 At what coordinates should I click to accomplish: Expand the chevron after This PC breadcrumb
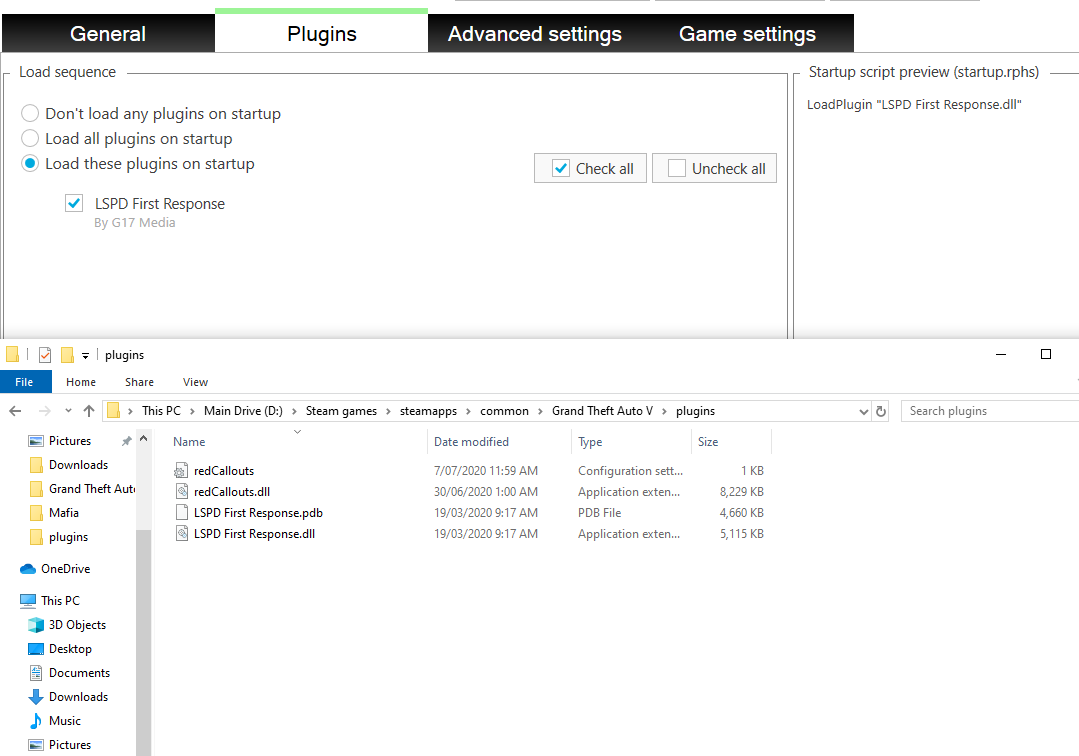tap(192, 411)
